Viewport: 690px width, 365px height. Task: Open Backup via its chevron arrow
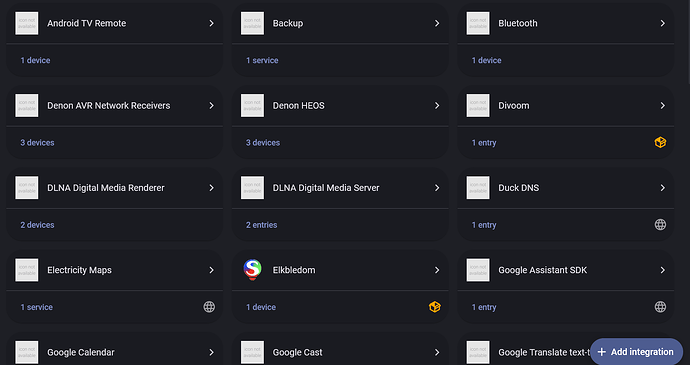pyautogui.click(x=437, y=23)
